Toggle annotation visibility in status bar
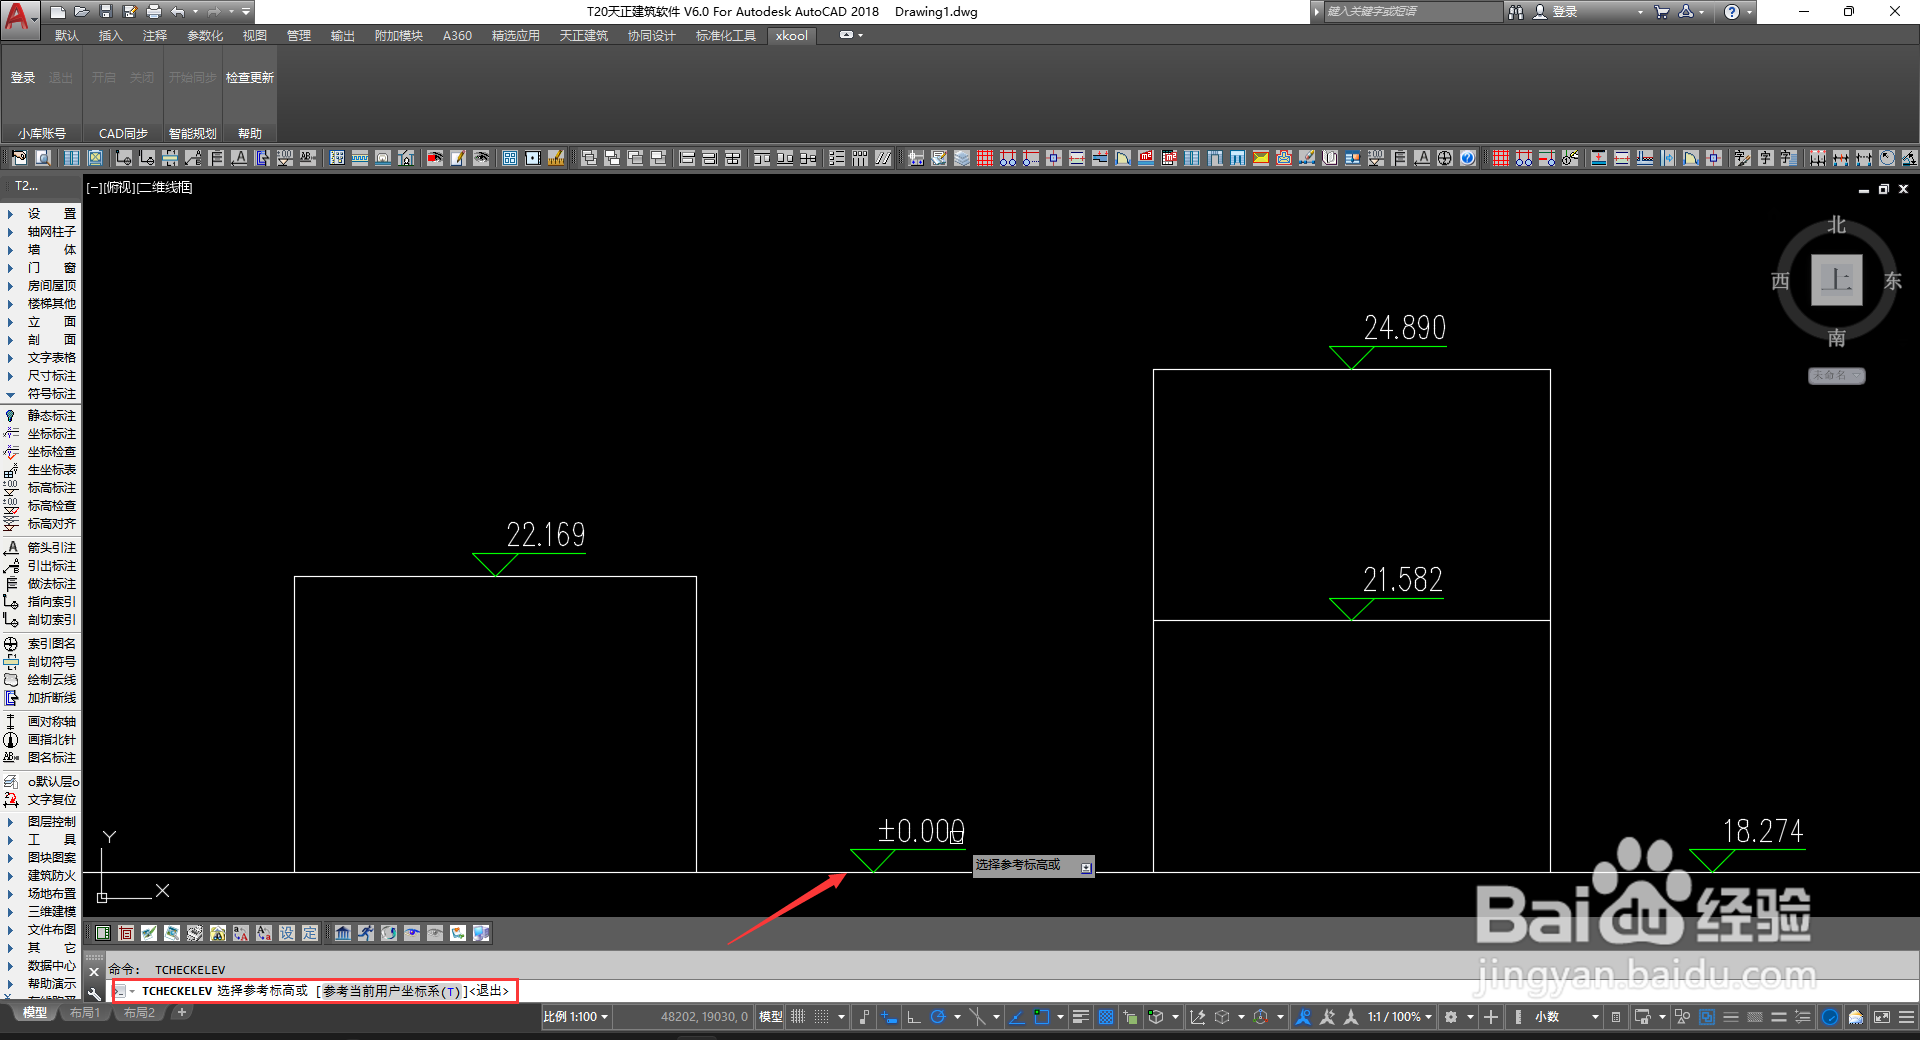 tap(1303, 1017)
